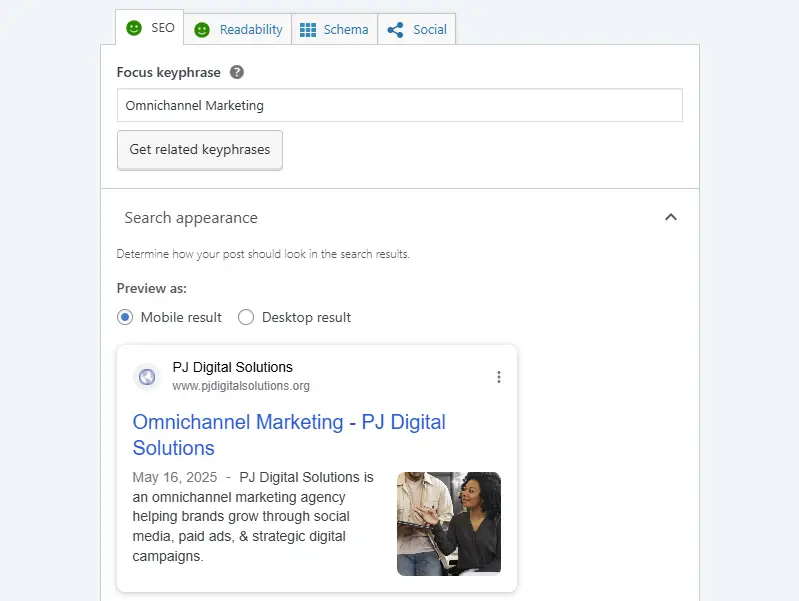The width and height of the screenshot is (799, 601).
Task: Click Get related keyphrases button
Action: pos(200,150)
